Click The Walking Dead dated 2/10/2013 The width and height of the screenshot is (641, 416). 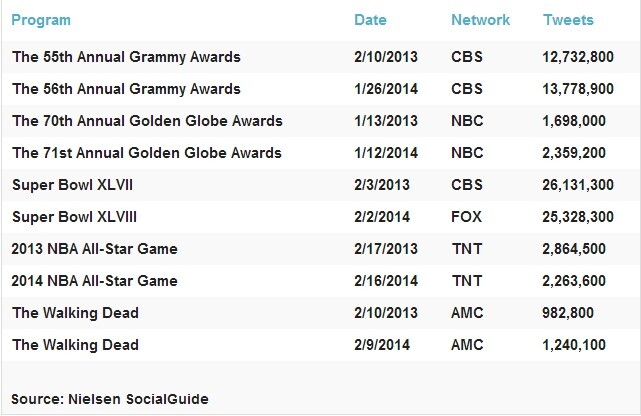(75, 313)
